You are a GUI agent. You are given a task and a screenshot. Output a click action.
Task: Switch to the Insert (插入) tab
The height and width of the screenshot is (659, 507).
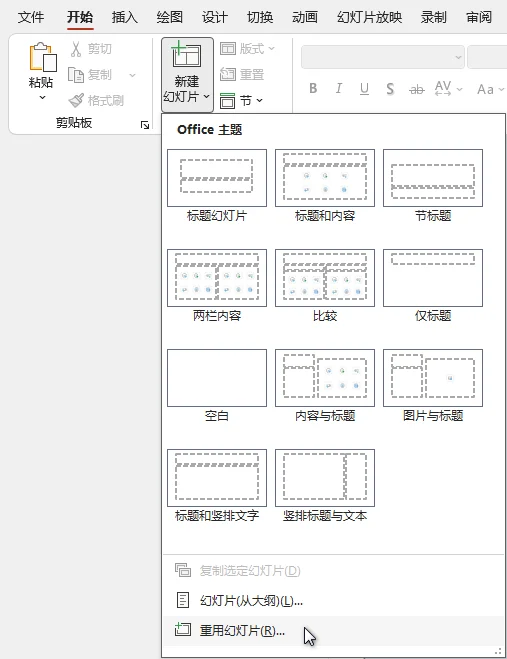[x=124, y=17]
